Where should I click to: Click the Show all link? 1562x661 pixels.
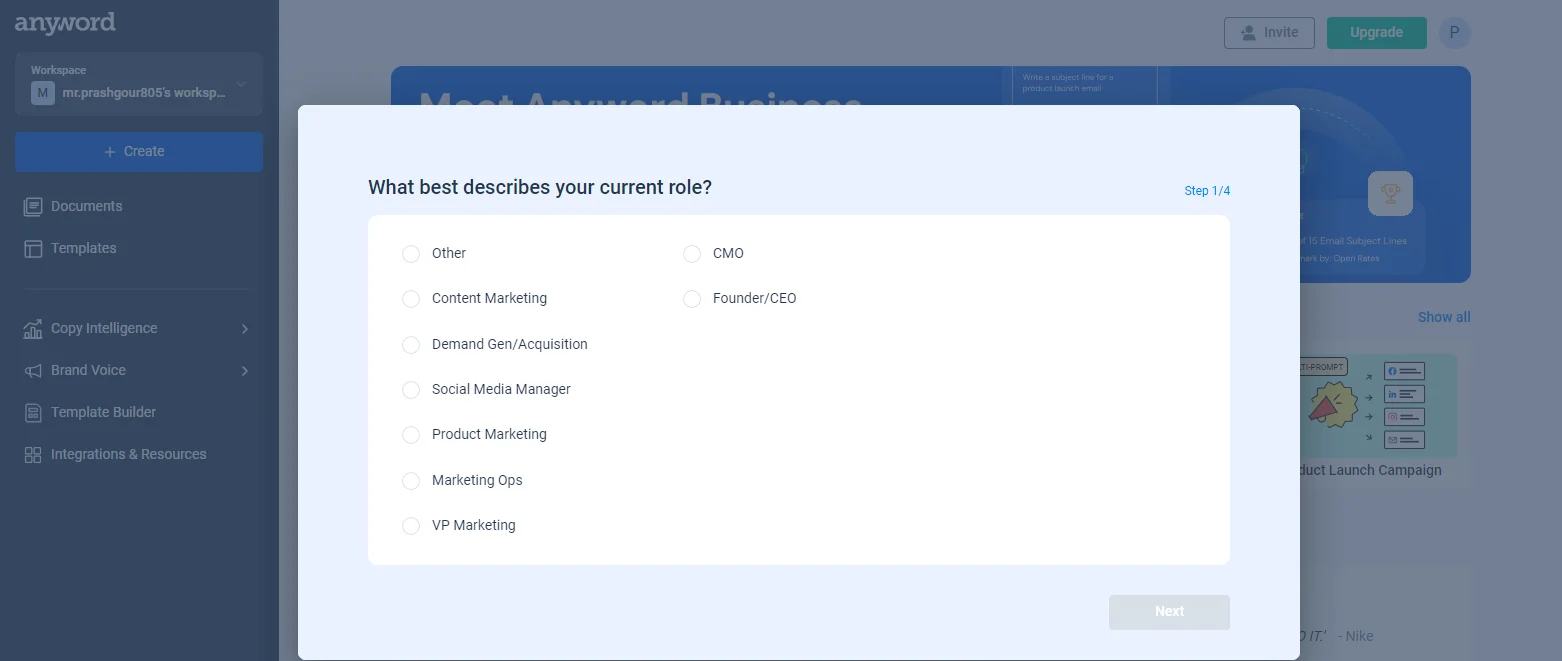[1443, 317]
